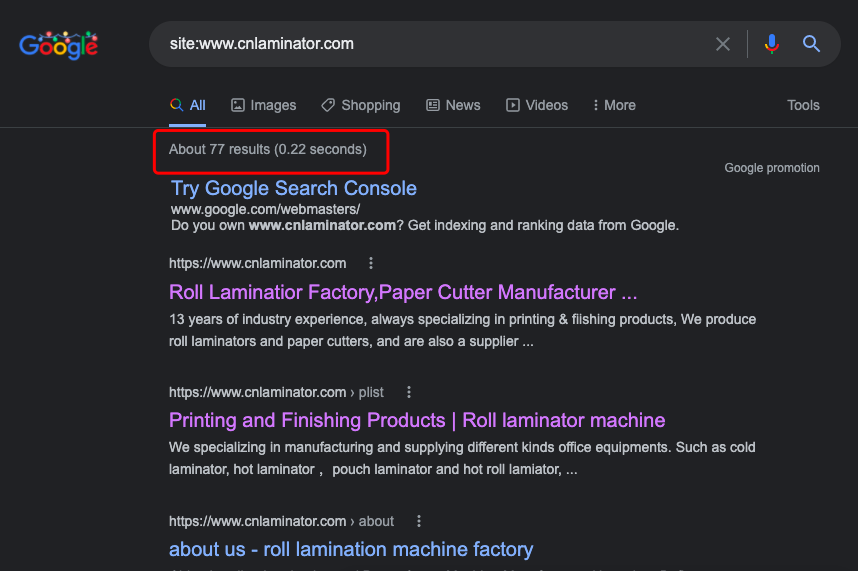Open three-dot menu beside about result

coord(419,521)
